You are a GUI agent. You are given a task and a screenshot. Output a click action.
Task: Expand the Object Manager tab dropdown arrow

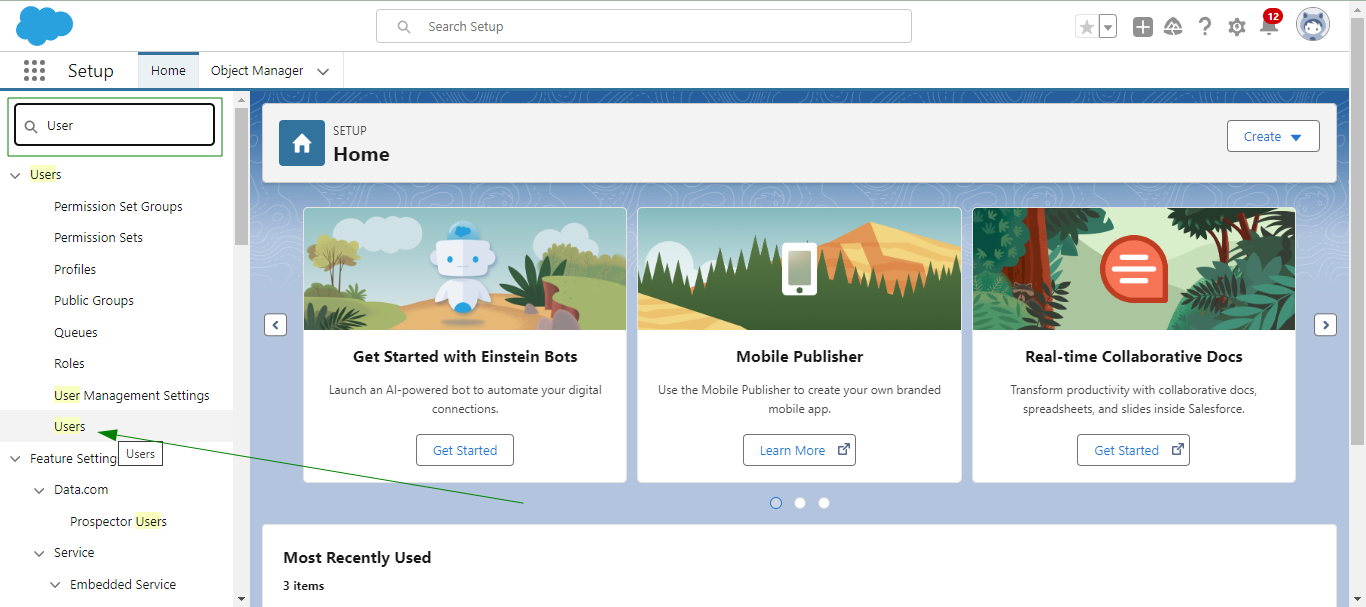point(323,71)
